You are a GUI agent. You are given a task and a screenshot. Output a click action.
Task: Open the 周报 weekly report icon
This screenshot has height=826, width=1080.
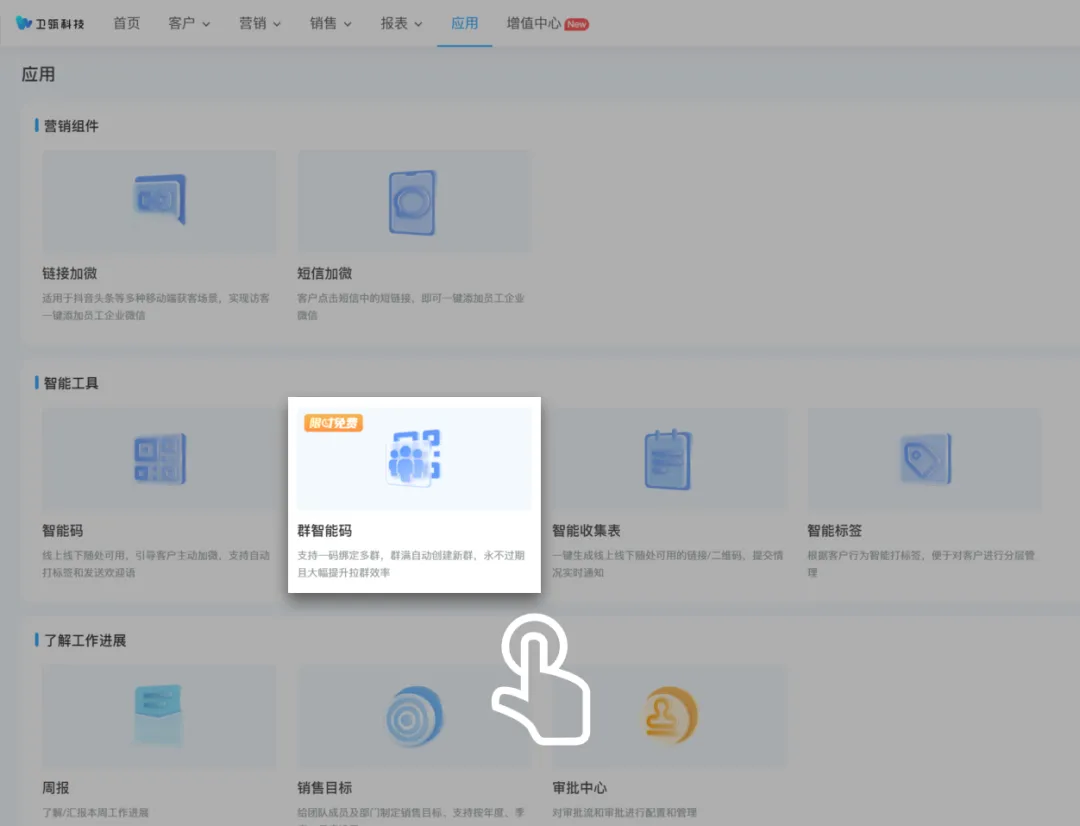coord(159,716)
